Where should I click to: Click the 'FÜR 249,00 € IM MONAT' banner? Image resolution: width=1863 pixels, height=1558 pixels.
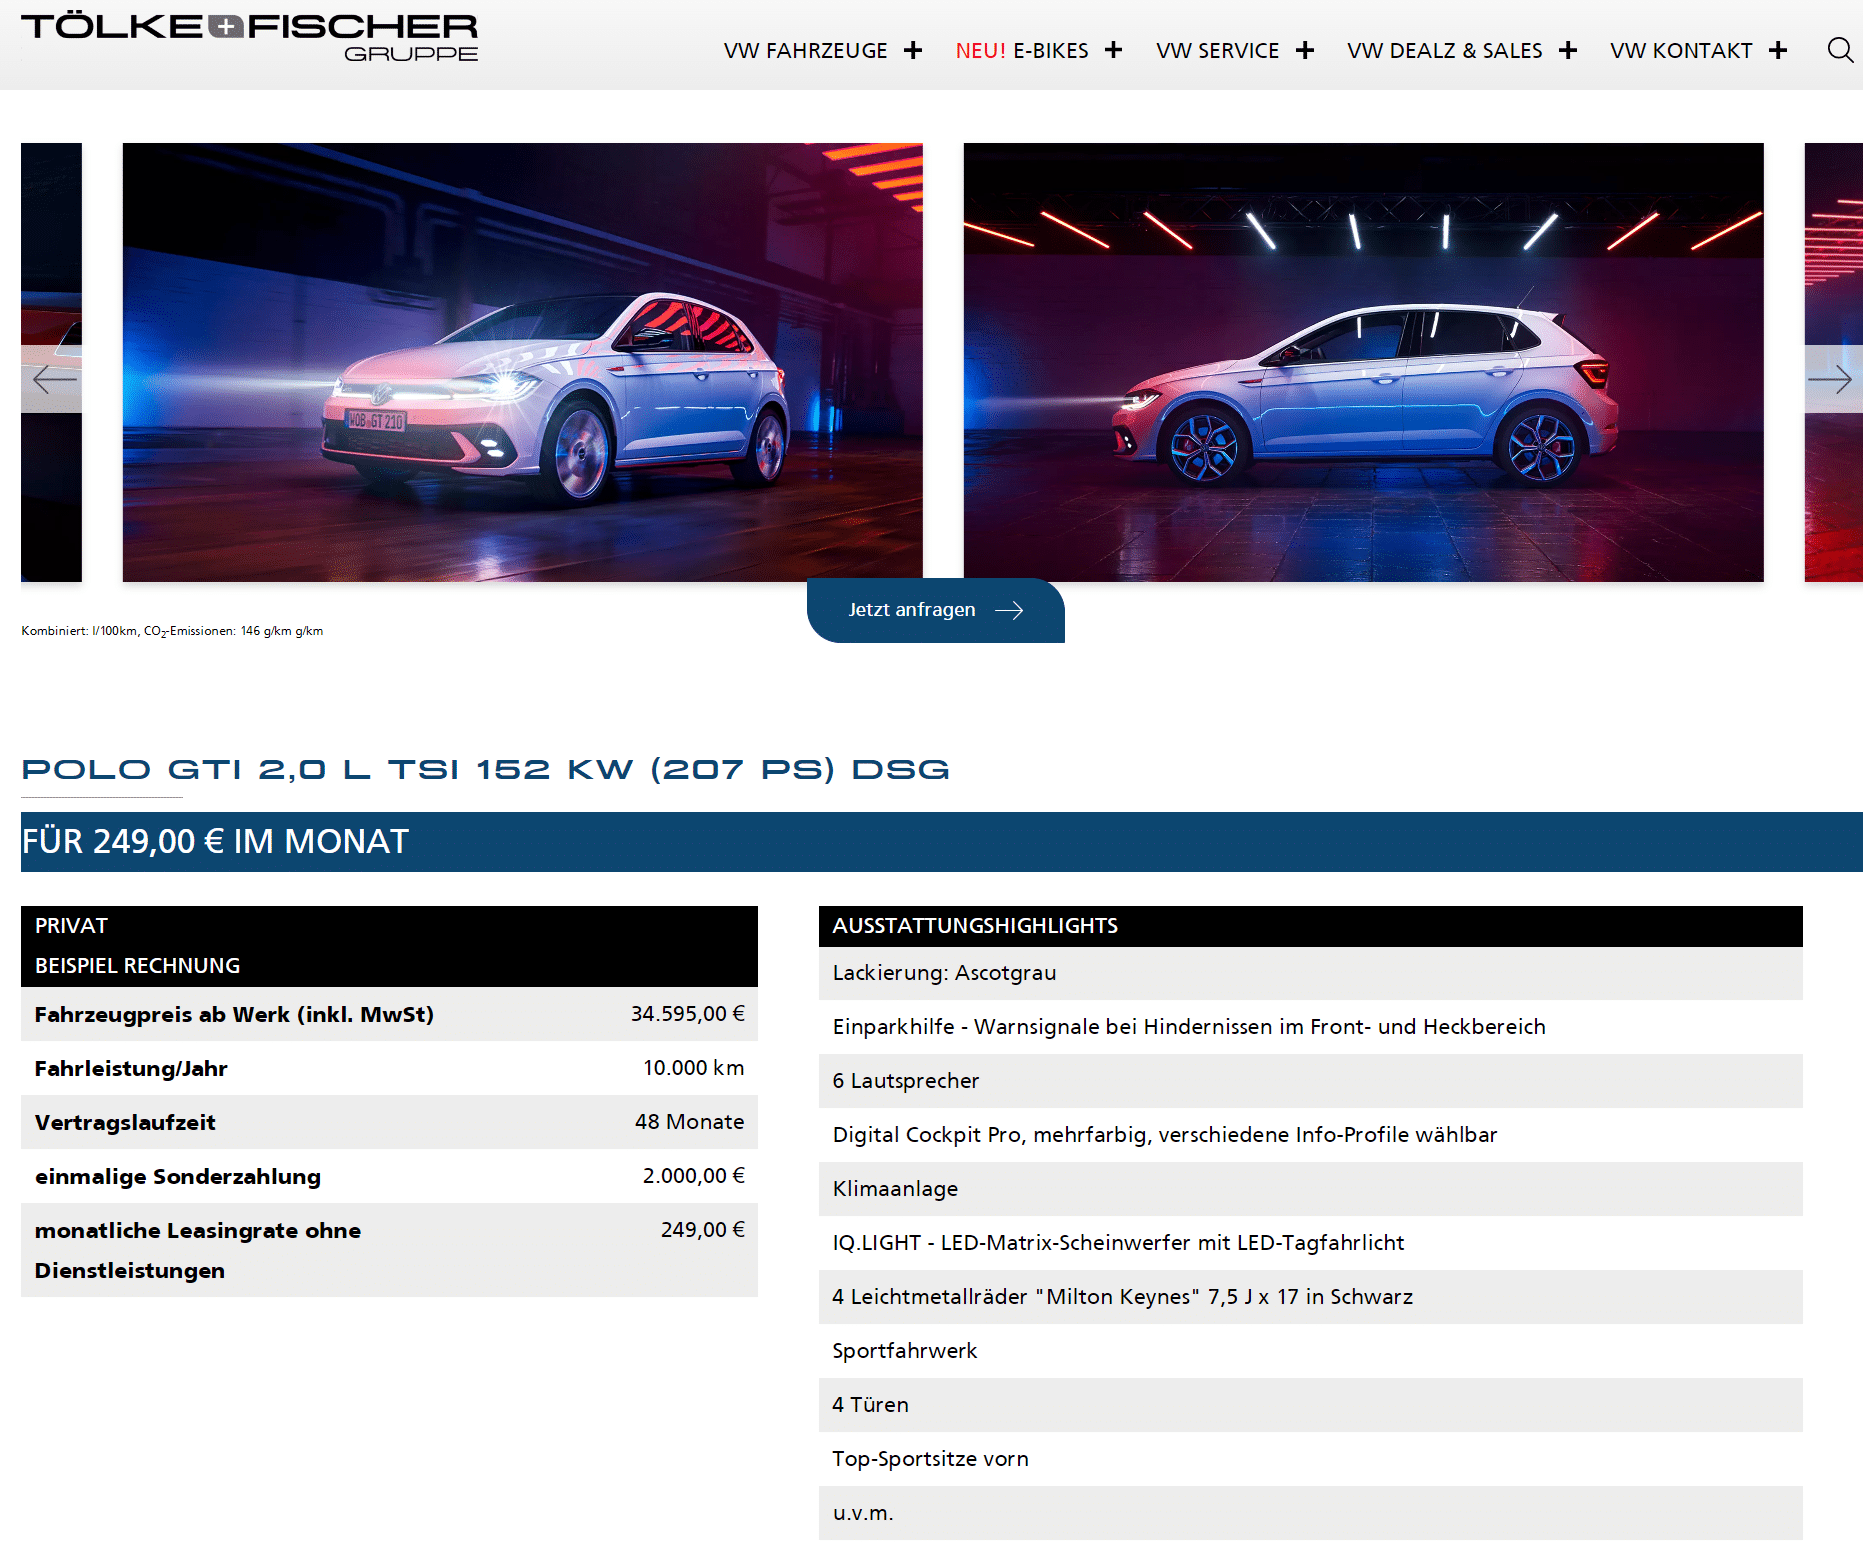[x=942, y=842]
